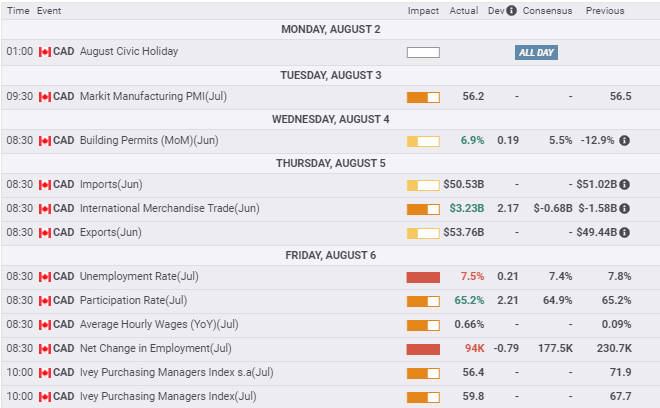Image resolution: width=660 pixels, height=408 pixels.
Task: Click info icon on Exports row
Action: click(624, 232)
